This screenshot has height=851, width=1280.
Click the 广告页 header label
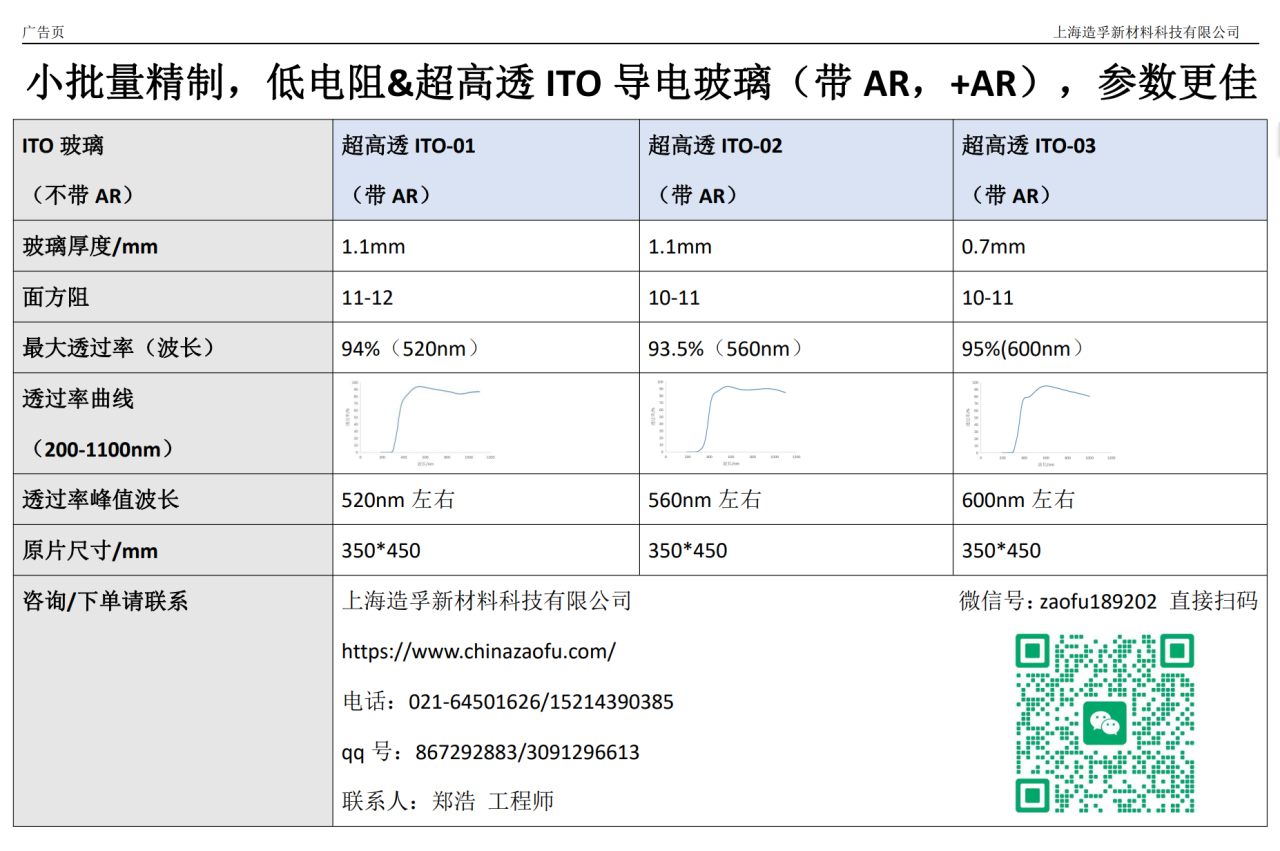[43, 32]
